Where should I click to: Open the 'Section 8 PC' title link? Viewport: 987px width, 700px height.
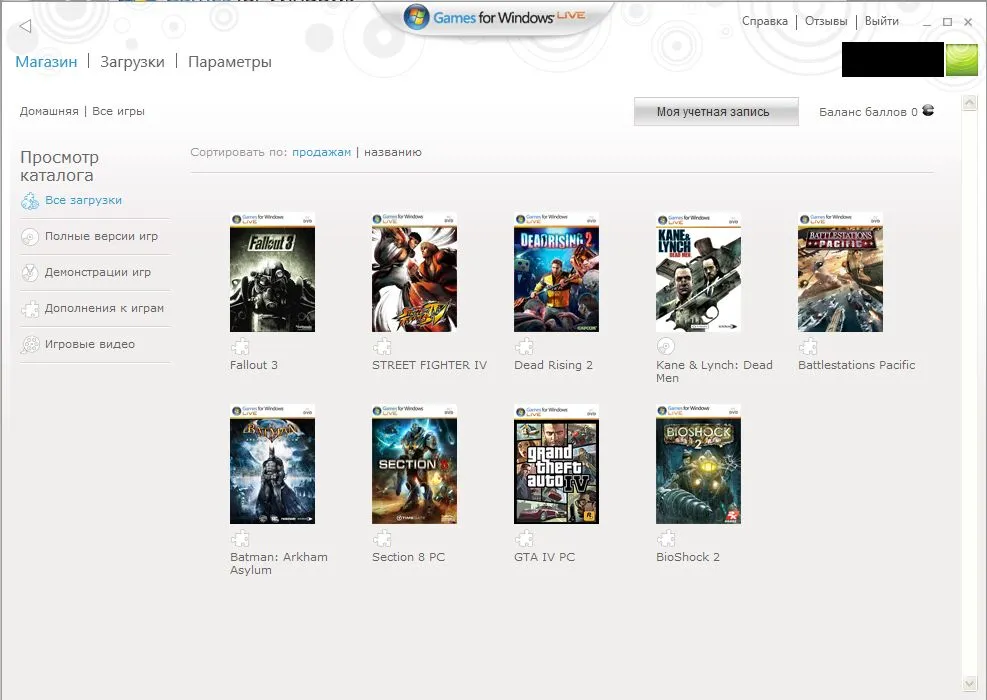pos(409,557)
